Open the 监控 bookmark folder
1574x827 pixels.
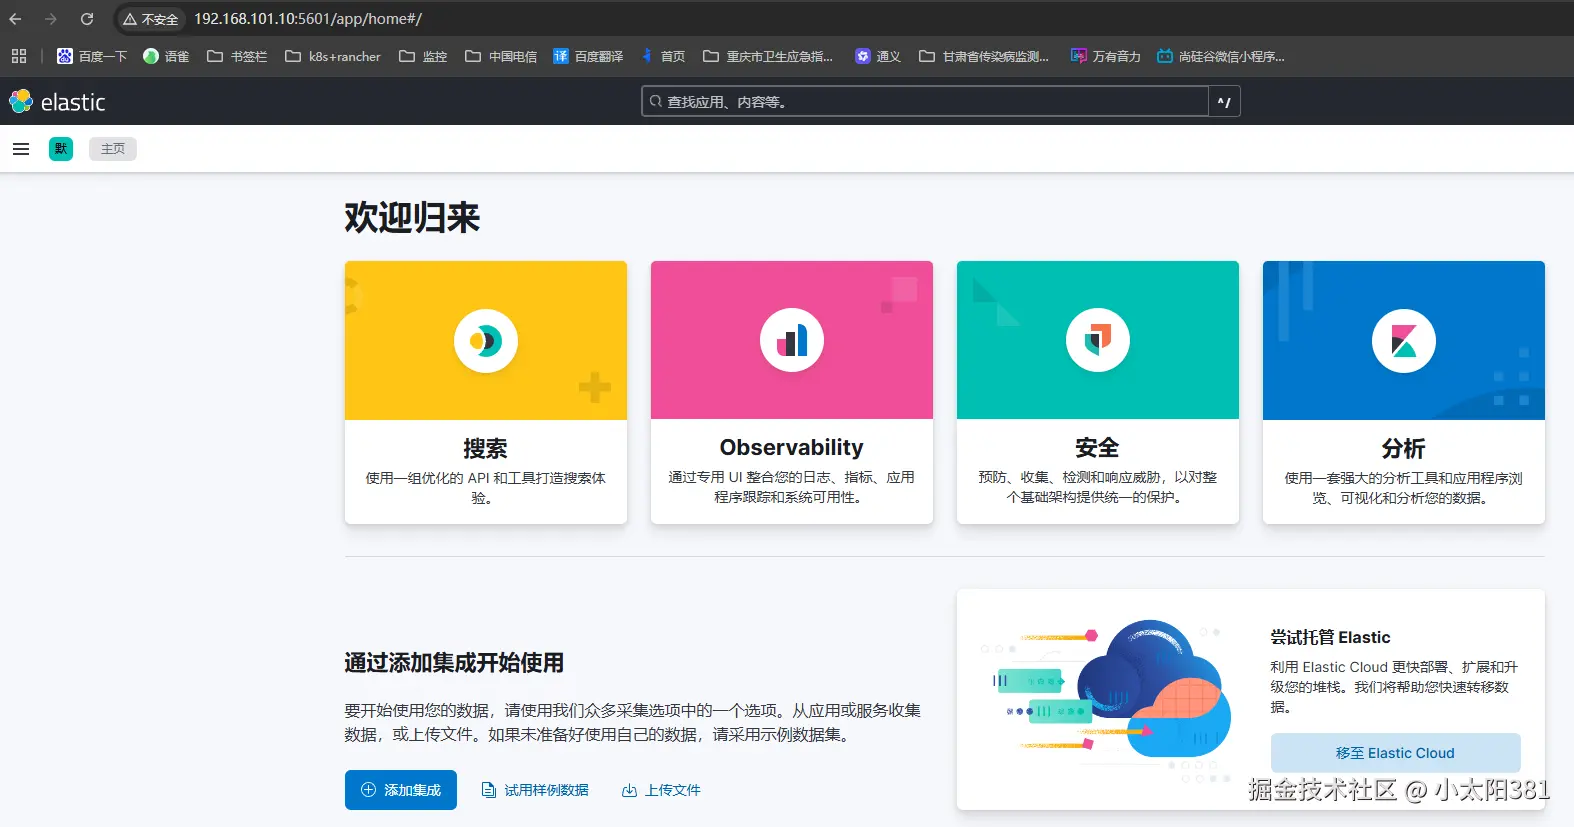423,56
